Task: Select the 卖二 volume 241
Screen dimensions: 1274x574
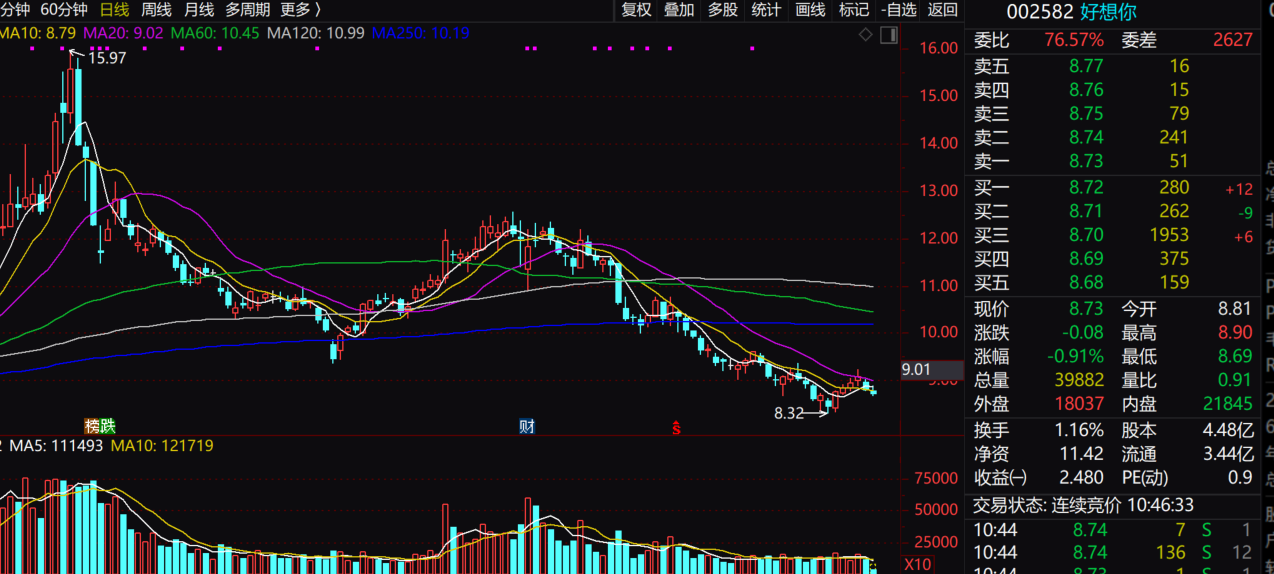Action: click(x=1174, y=137)
